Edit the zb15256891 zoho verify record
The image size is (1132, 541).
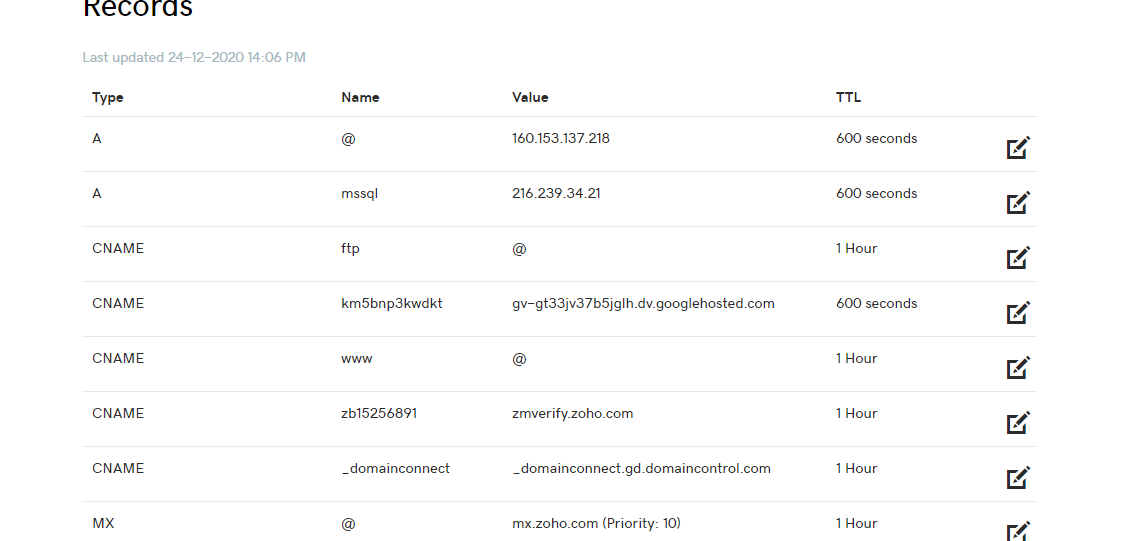coord(1018,422)
